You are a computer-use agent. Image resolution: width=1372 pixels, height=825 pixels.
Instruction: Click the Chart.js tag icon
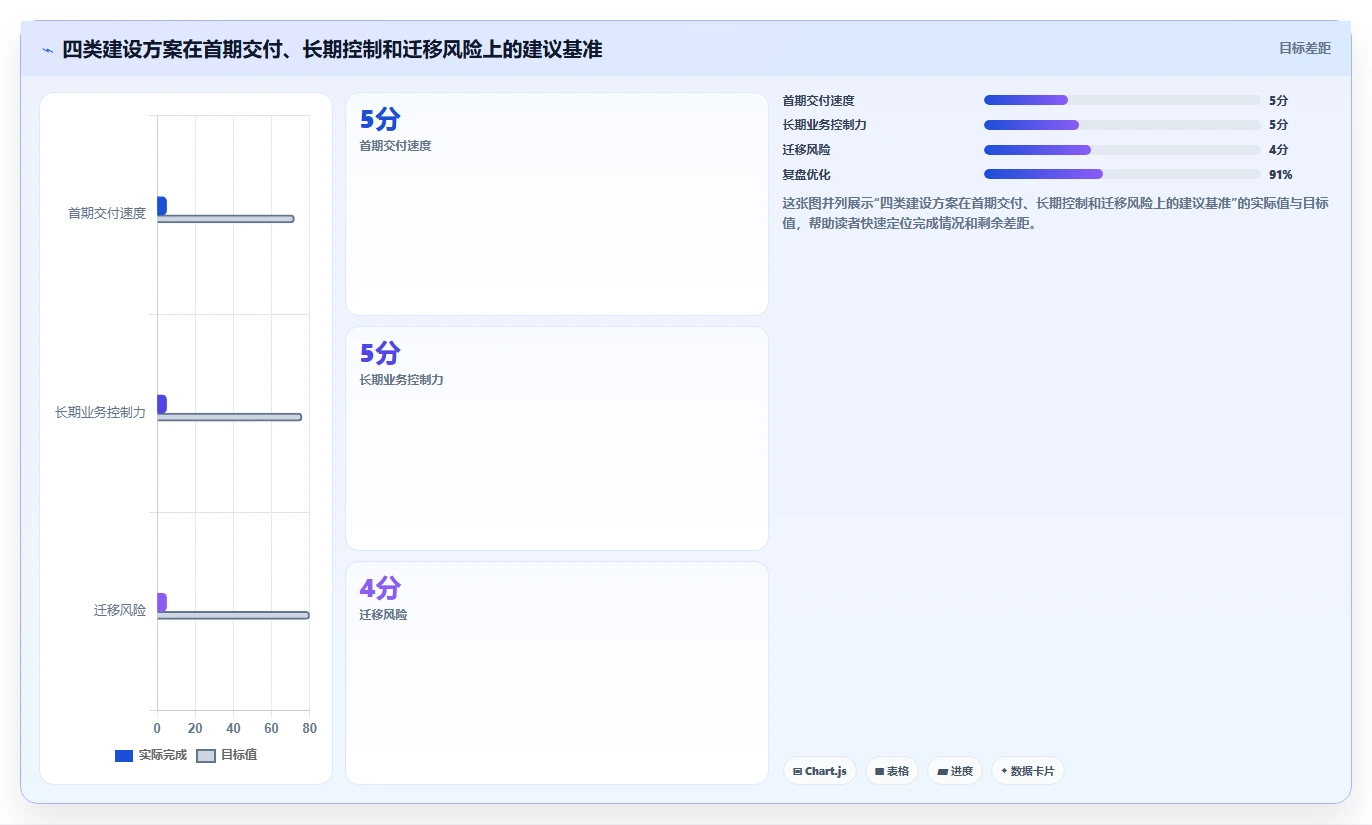tap(797, 772)
